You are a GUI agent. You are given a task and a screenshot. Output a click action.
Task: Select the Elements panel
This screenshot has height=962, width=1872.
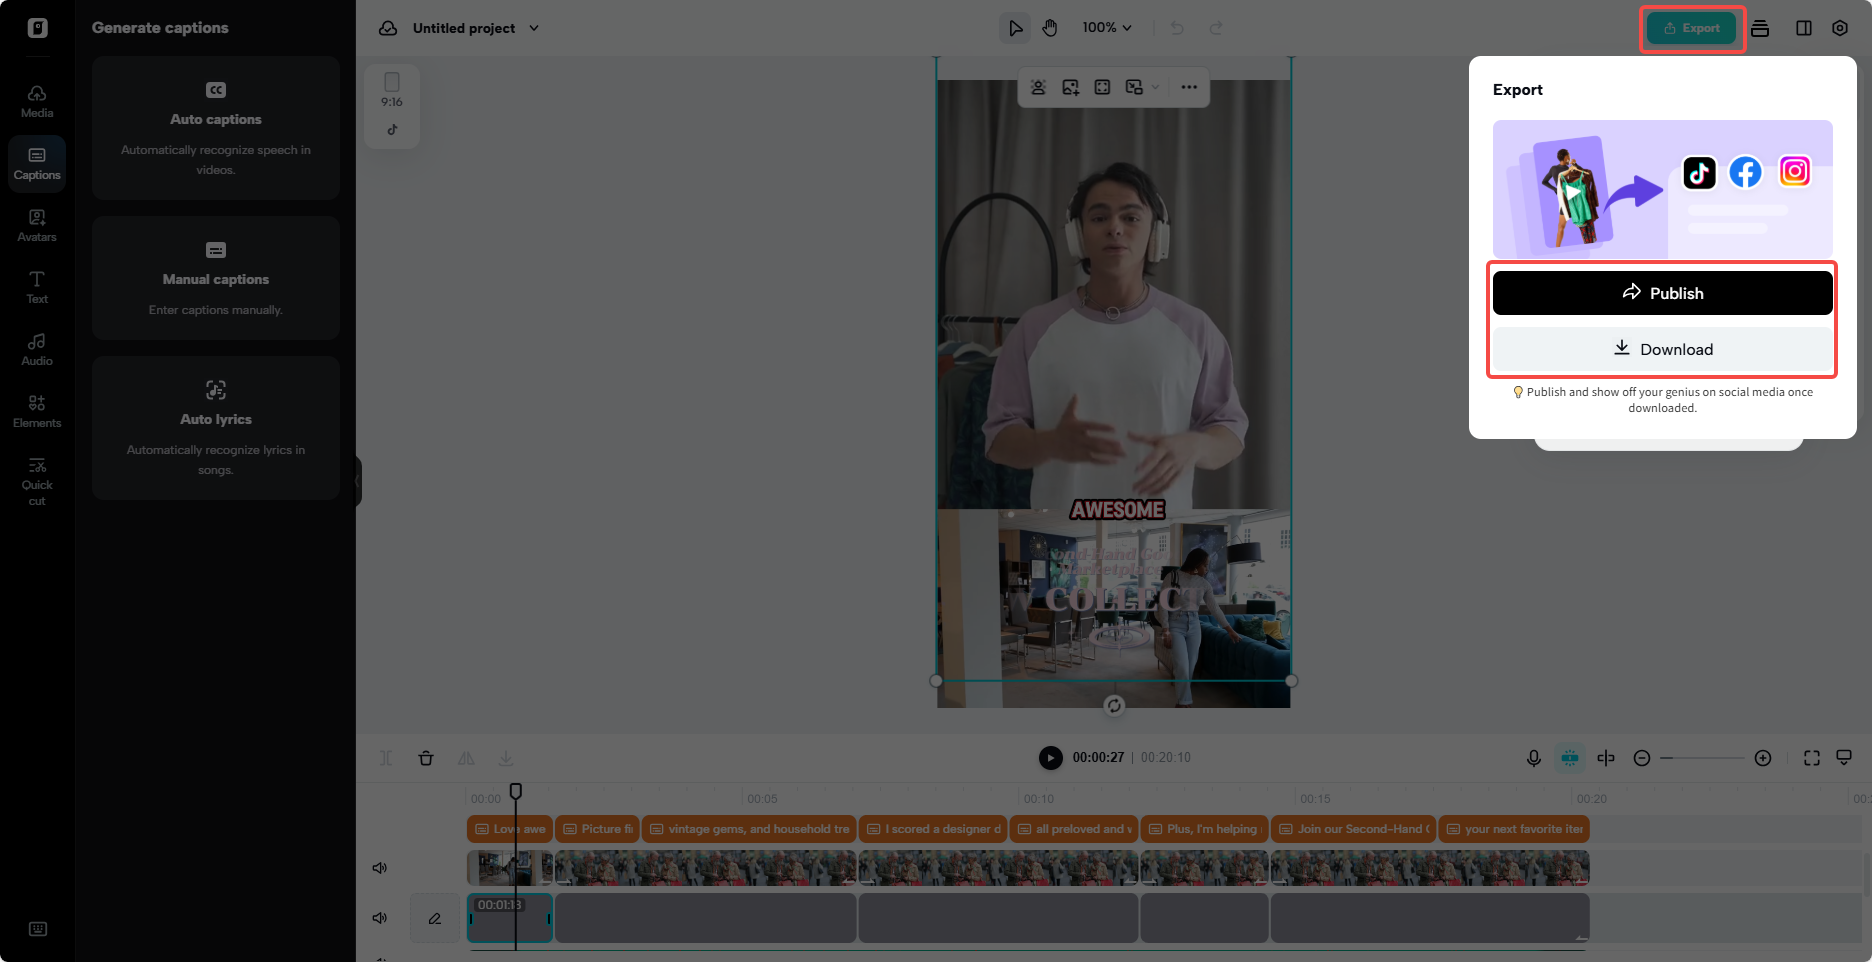click(x=36, y=410)
